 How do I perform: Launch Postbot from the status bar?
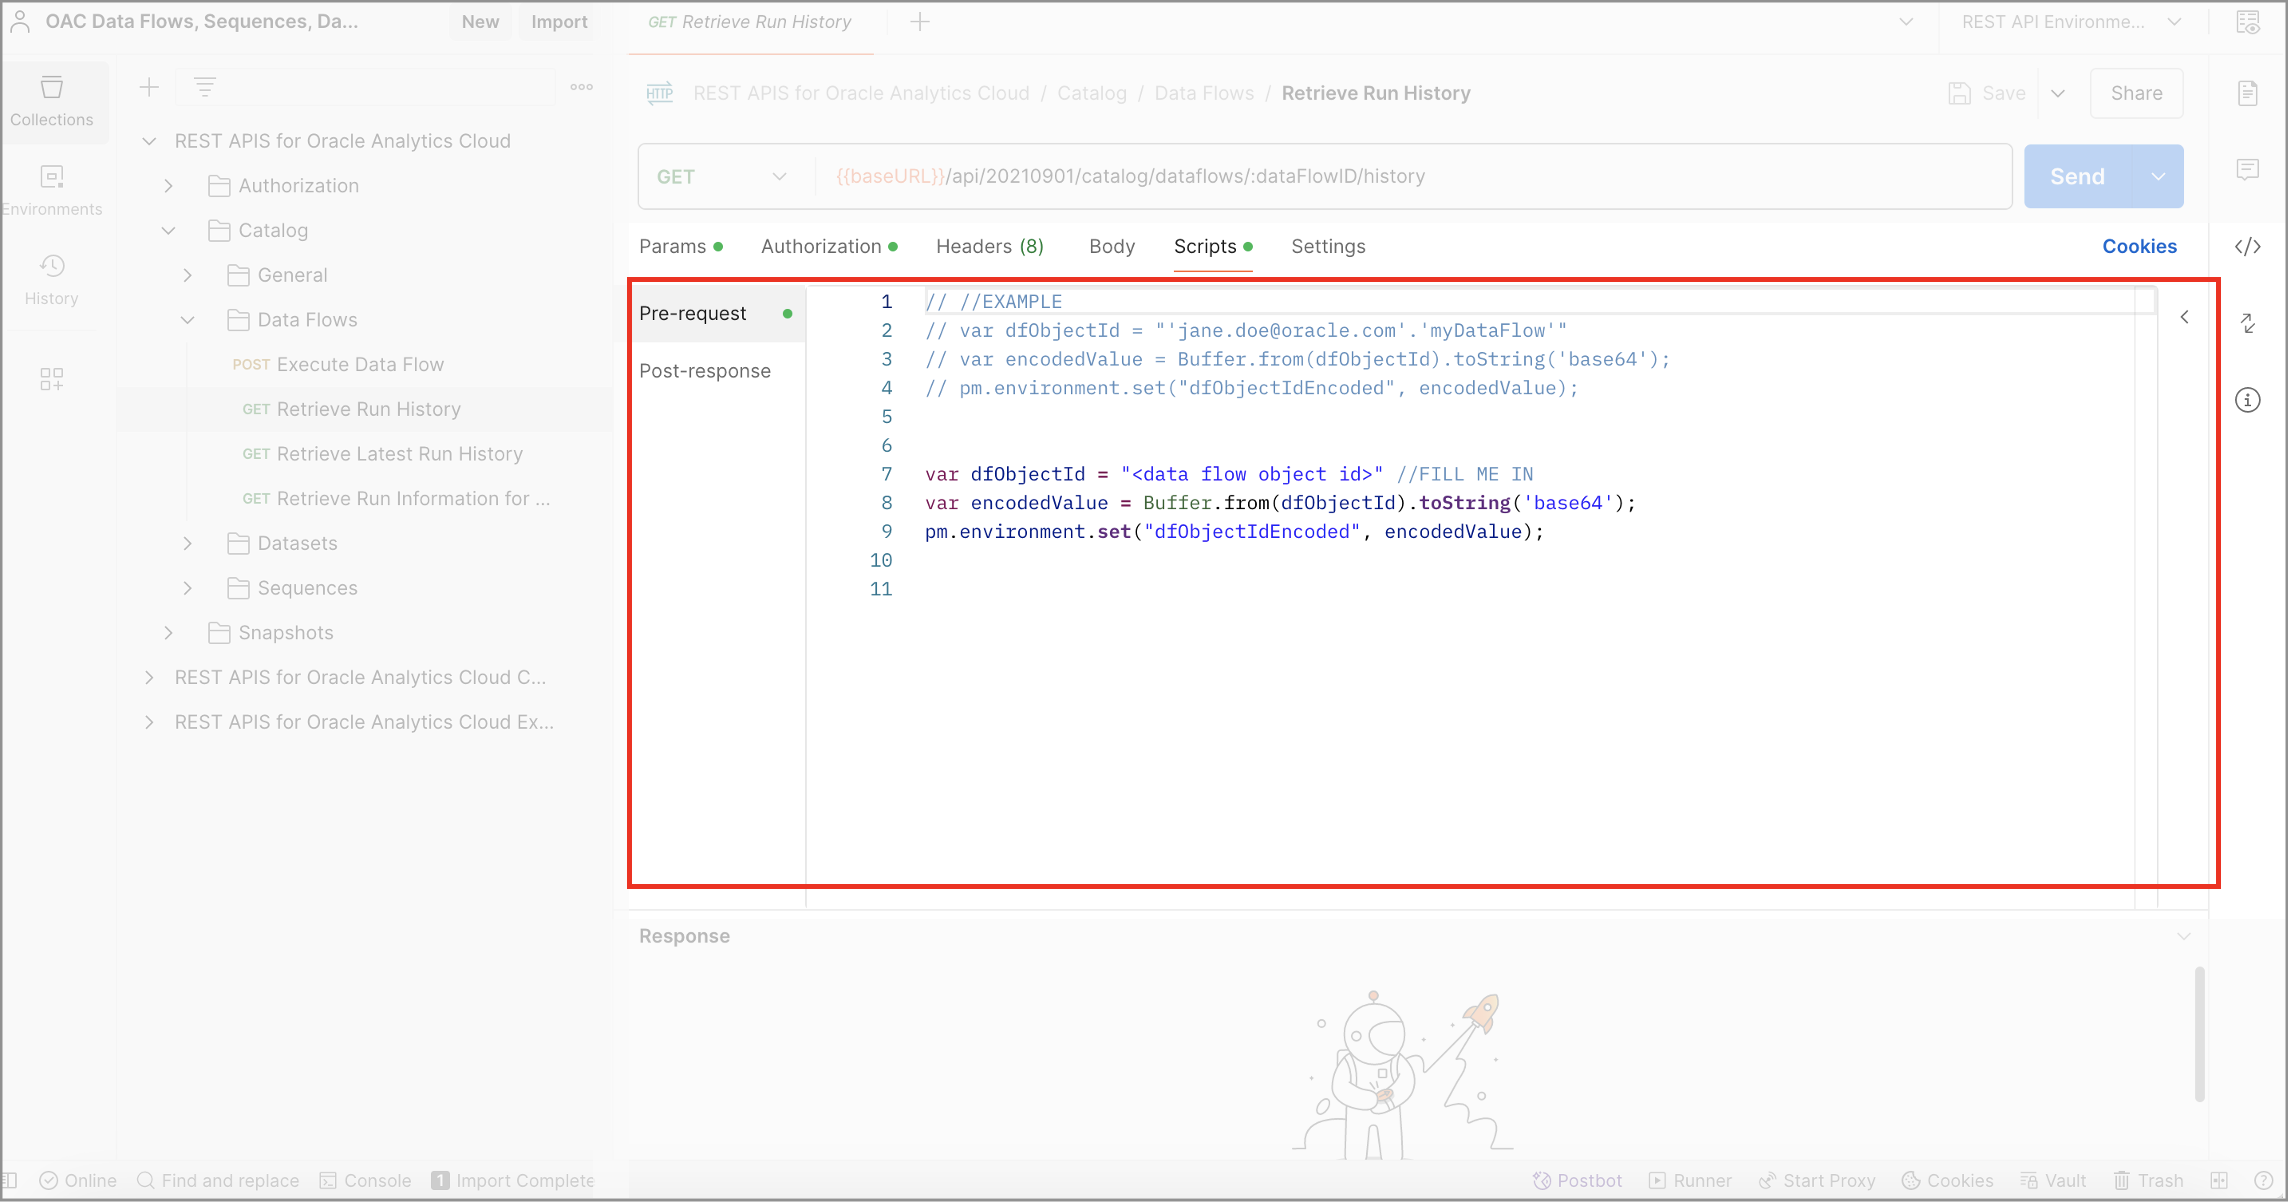1578,1180
